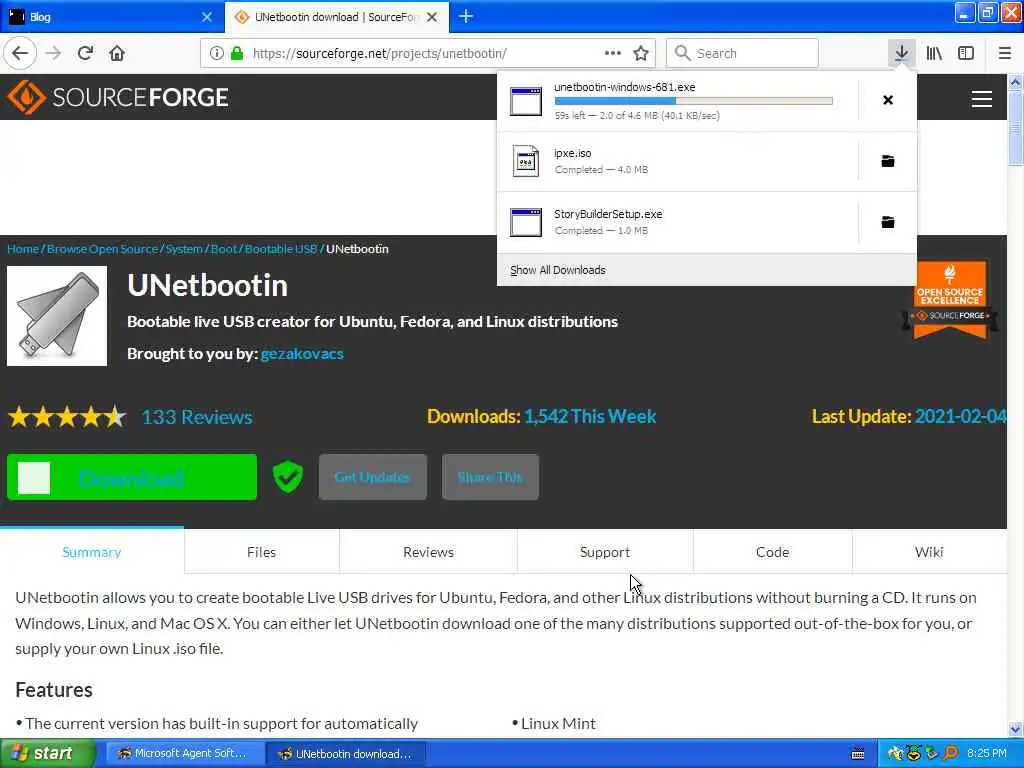Click UNetbootin download taskbar button
The width and height of the screenshot is (1024, 768).
coord(346,754)
